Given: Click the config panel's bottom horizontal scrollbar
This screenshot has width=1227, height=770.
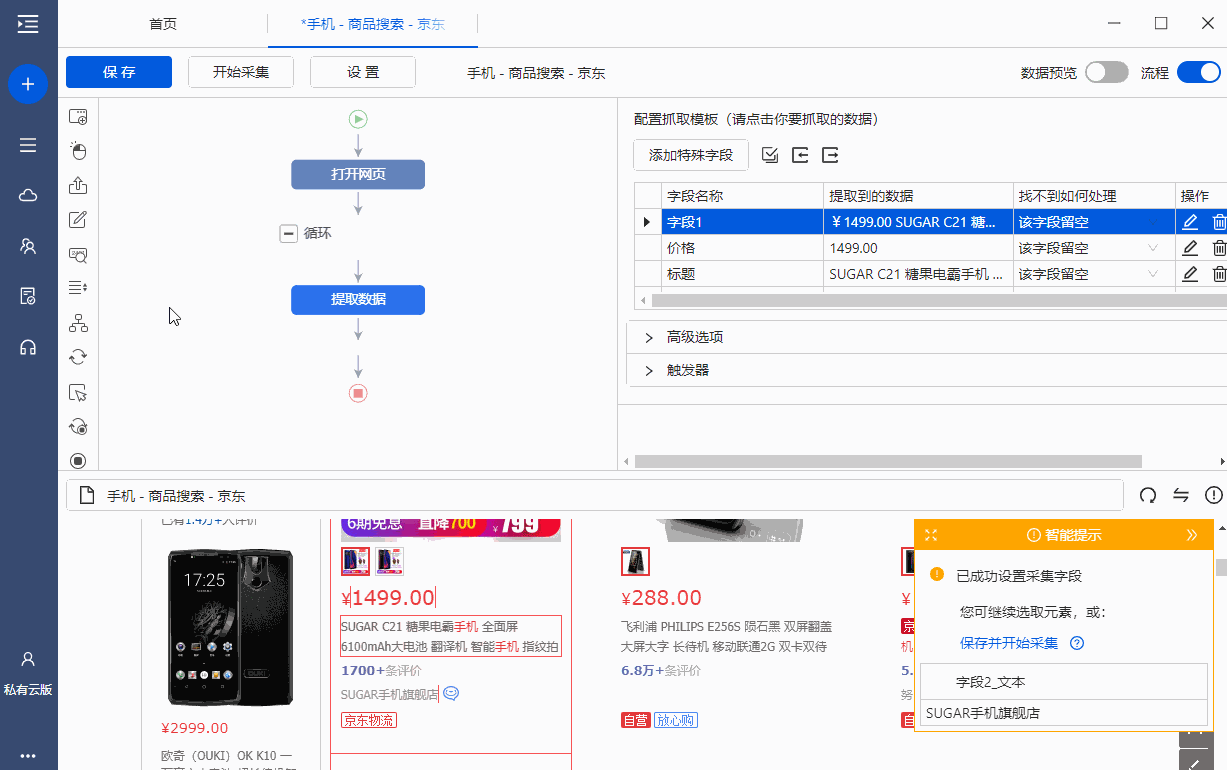Looking at the screenshot, I should click(x=888, y=461).
